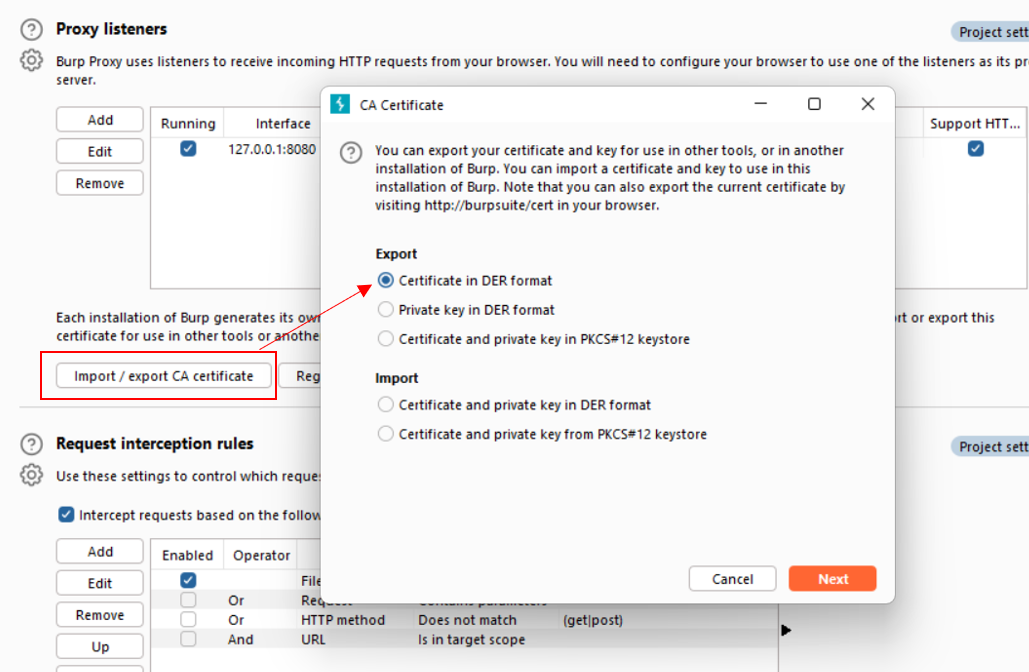The width and height of the screenshot is (1029, 672).
Task: Click the Regenerate CA certificate button
Action: 300,376
